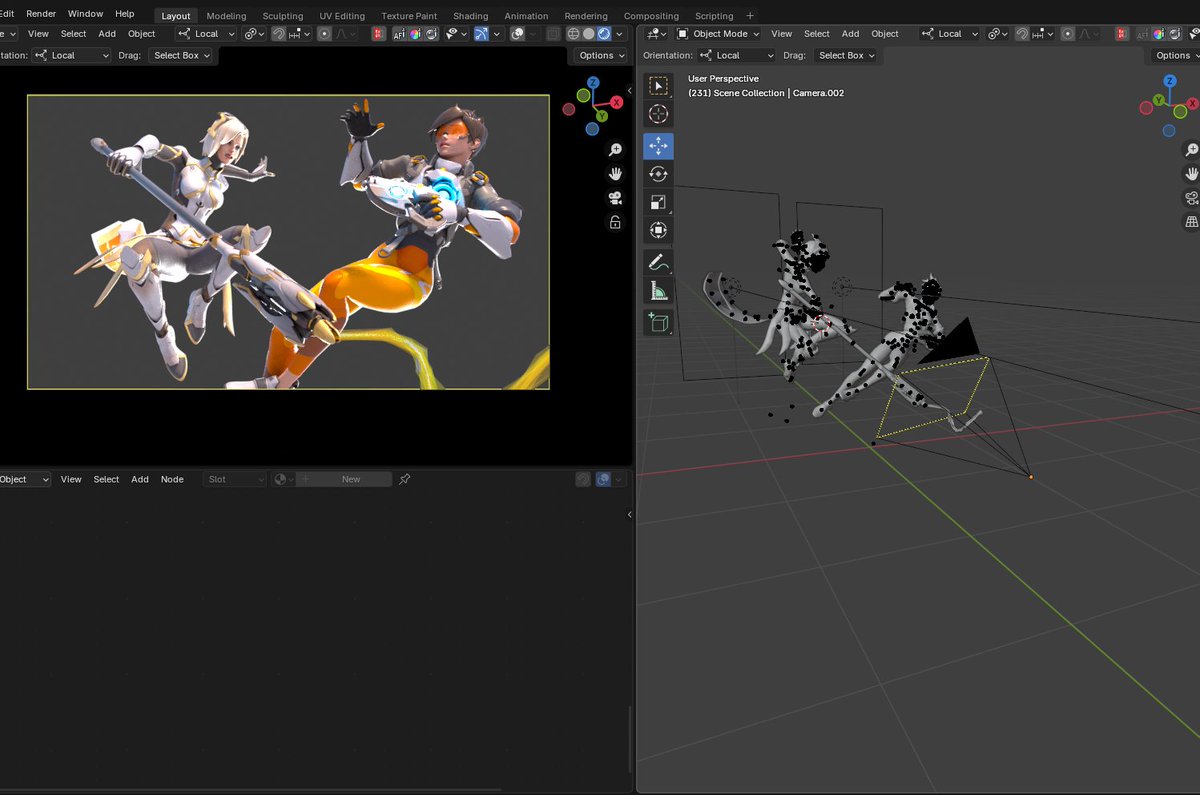1200x795 pixels.
Task: Toggle camera view icon in right viewport
Action: tap(1191, 198)
